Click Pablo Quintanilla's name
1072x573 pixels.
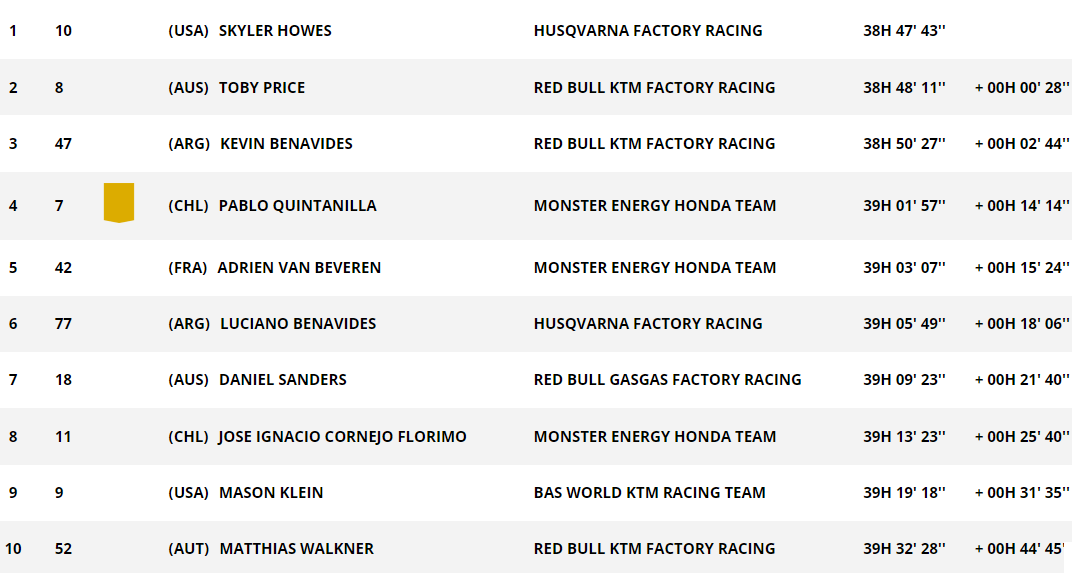(x=297, y=206)
